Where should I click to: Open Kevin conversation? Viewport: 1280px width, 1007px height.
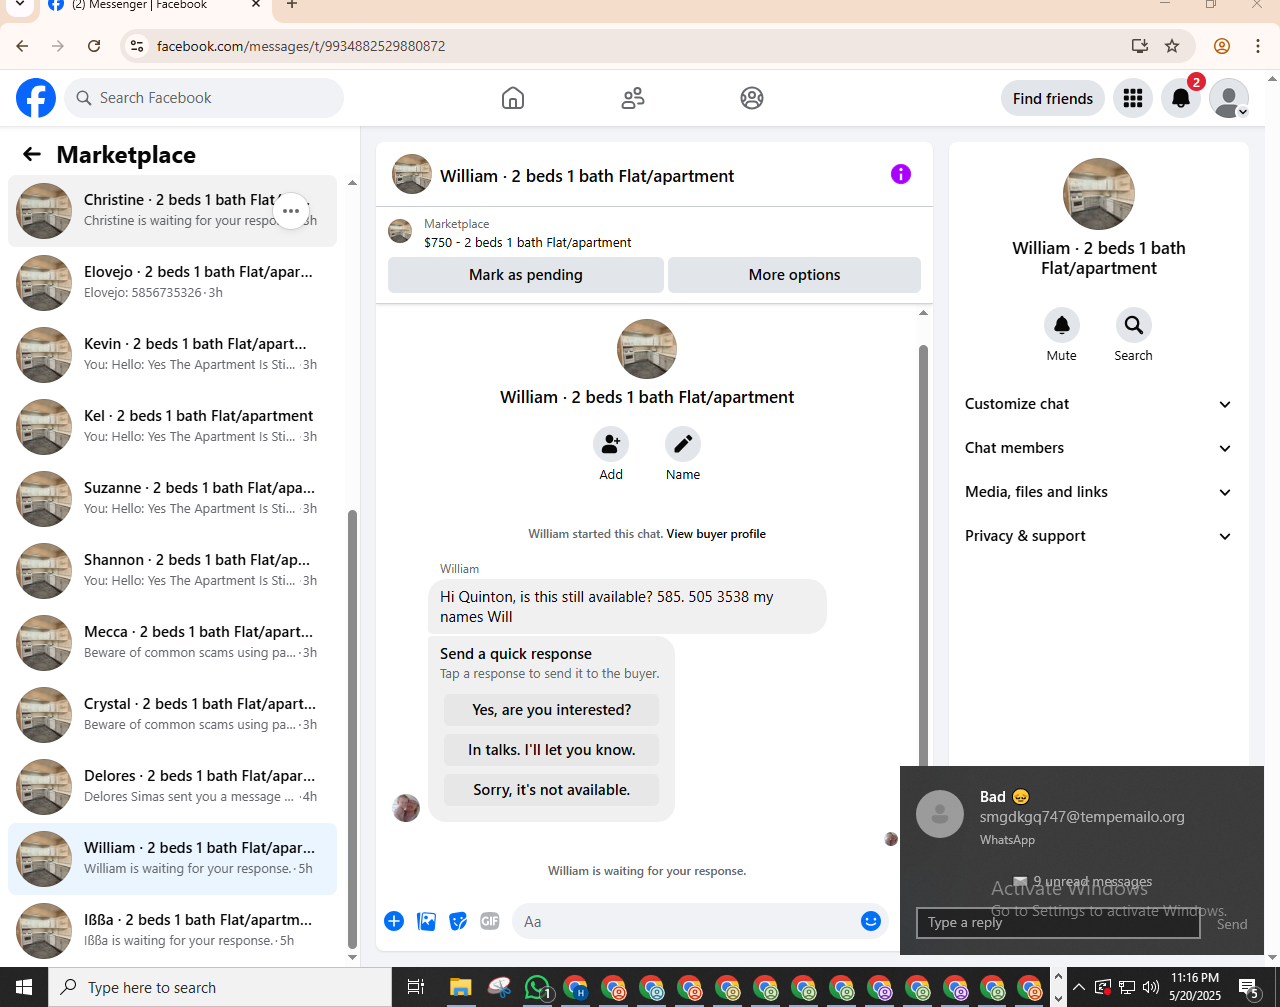(172, 355)
